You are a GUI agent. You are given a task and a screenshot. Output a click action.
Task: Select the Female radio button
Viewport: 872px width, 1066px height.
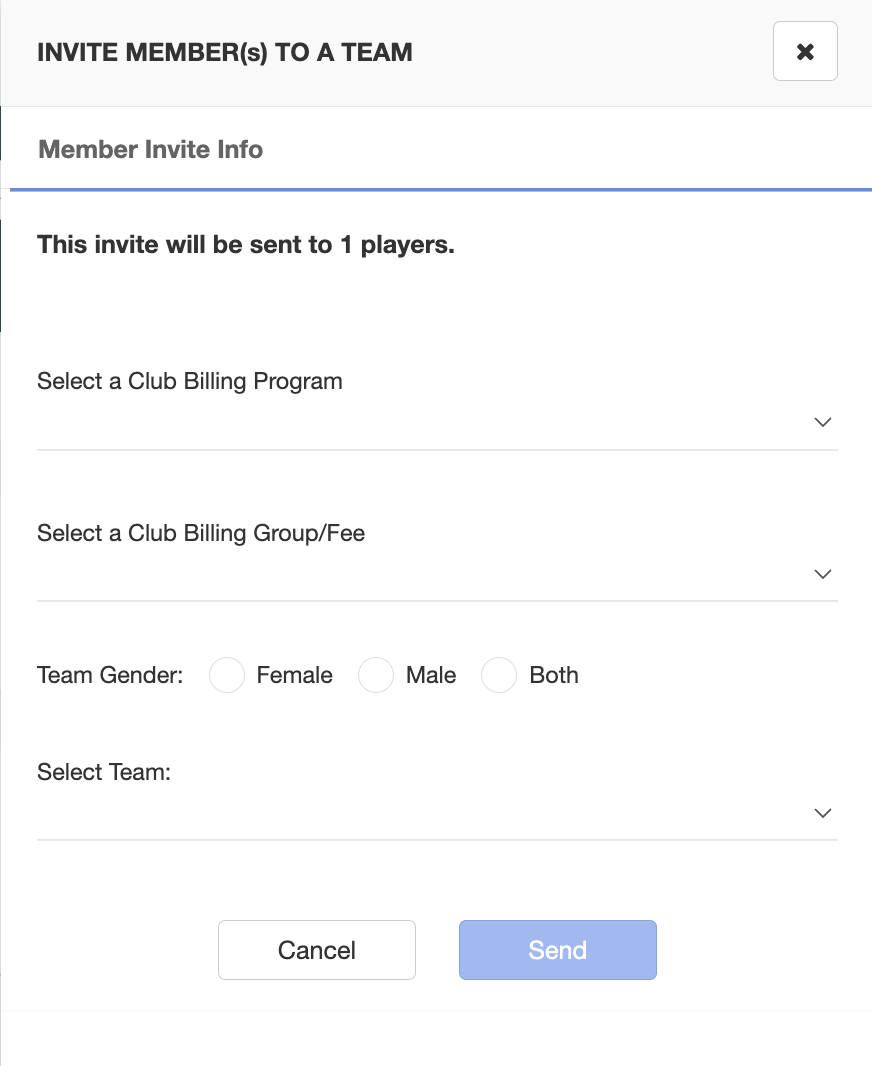[x=227, y=675]
